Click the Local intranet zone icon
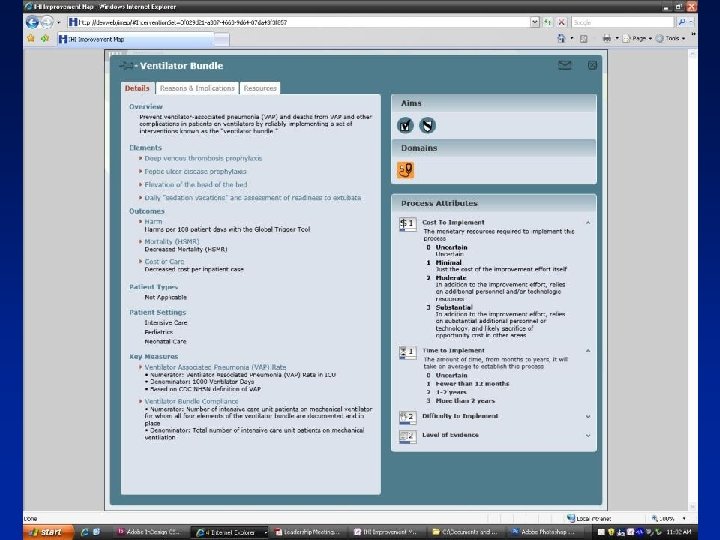The width and height of the screenshot is (720, 540). coord(571,518)
